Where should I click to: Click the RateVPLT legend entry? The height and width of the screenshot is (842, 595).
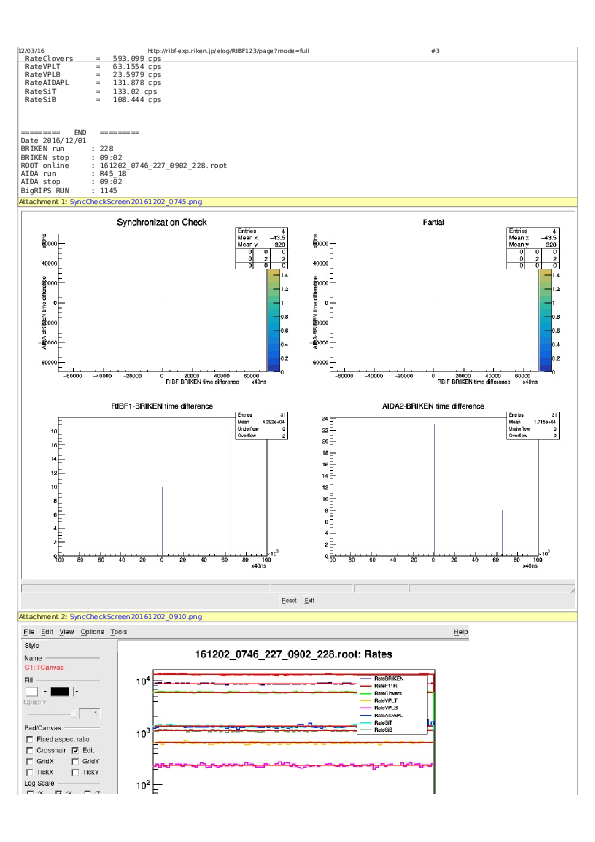click(380, 701)
